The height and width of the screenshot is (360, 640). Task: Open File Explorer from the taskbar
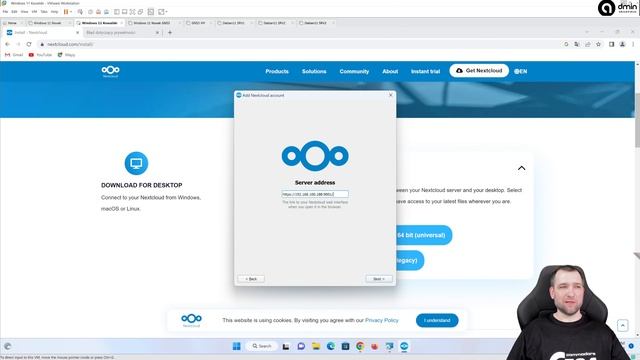[316, 346]
